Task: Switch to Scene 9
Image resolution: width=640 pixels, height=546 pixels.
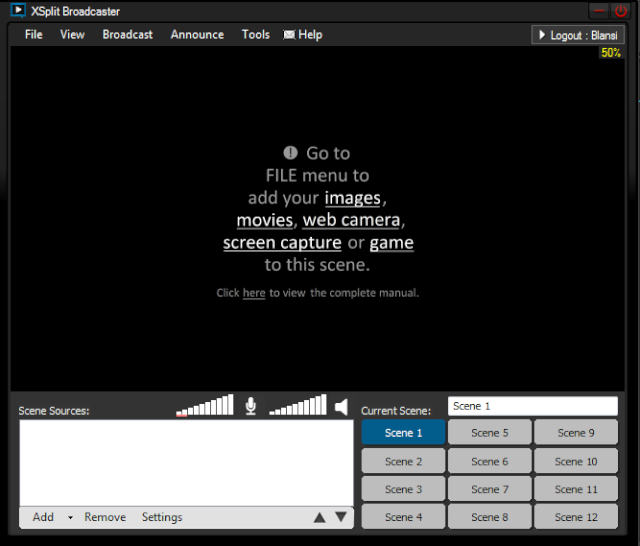Action: coord(576,432)
